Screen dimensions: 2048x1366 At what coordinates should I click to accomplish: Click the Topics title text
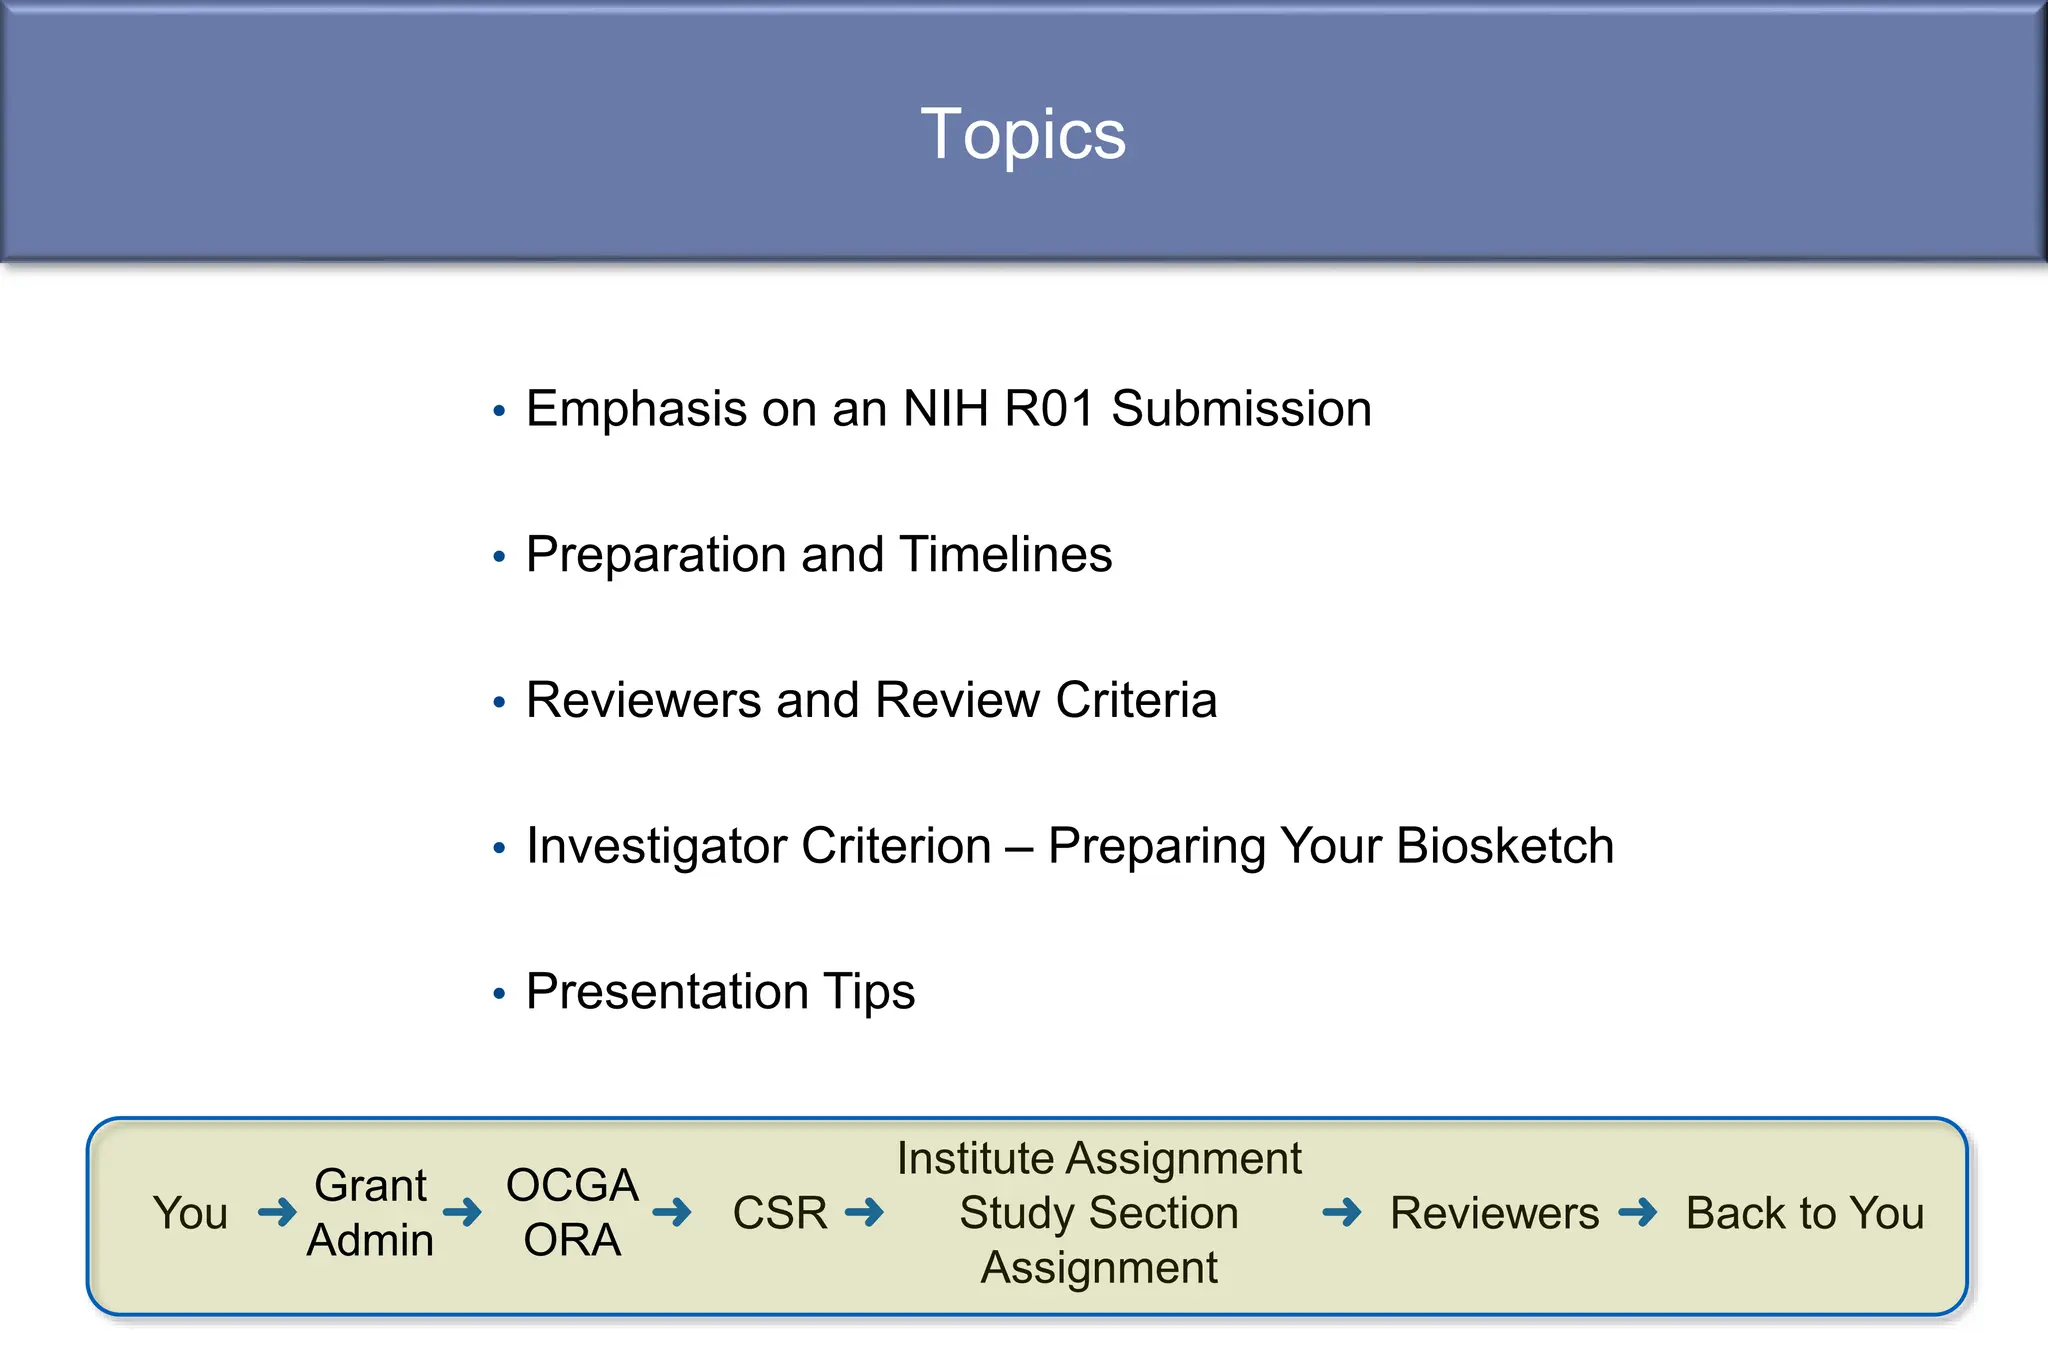1023,134
